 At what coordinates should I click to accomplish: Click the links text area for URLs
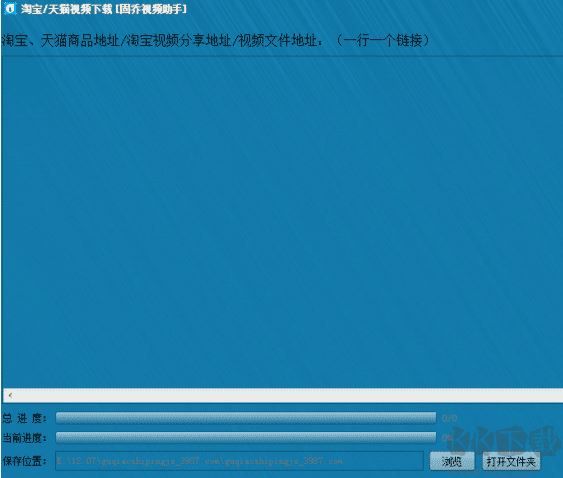[x=282, y=222]
